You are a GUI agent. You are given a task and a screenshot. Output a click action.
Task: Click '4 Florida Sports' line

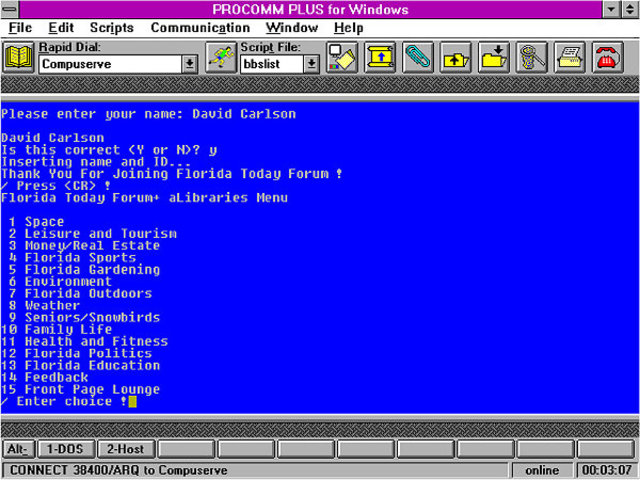pyautogui.click(x=72, y=258)
